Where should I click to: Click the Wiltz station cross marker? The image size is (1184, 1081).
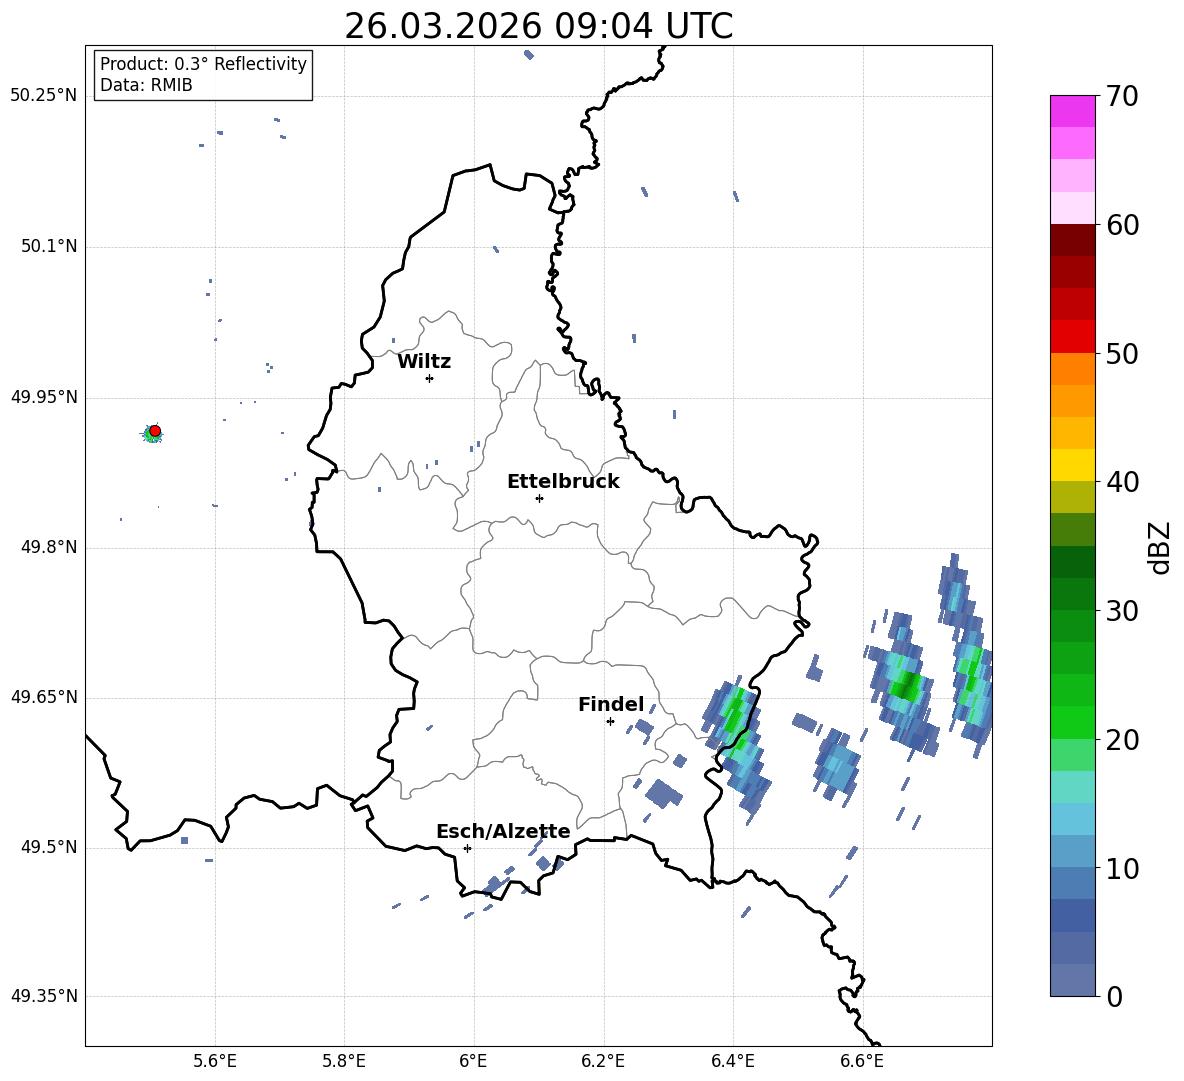click(430, 378)
